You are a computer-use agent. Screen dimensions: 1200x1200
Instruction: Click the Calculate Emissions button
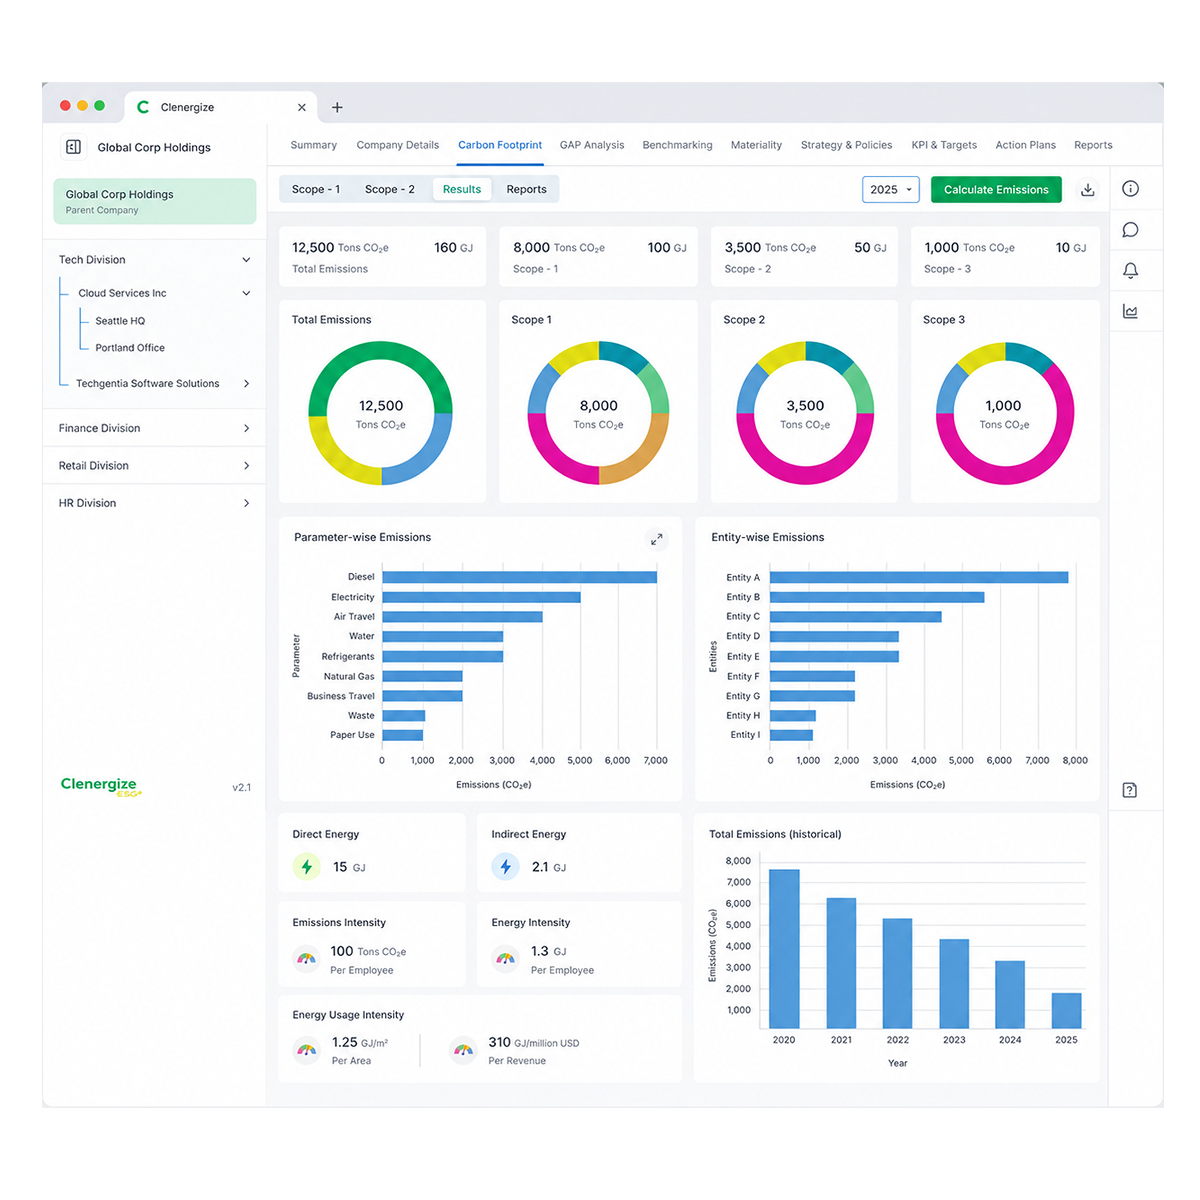(x=996, y=190)
